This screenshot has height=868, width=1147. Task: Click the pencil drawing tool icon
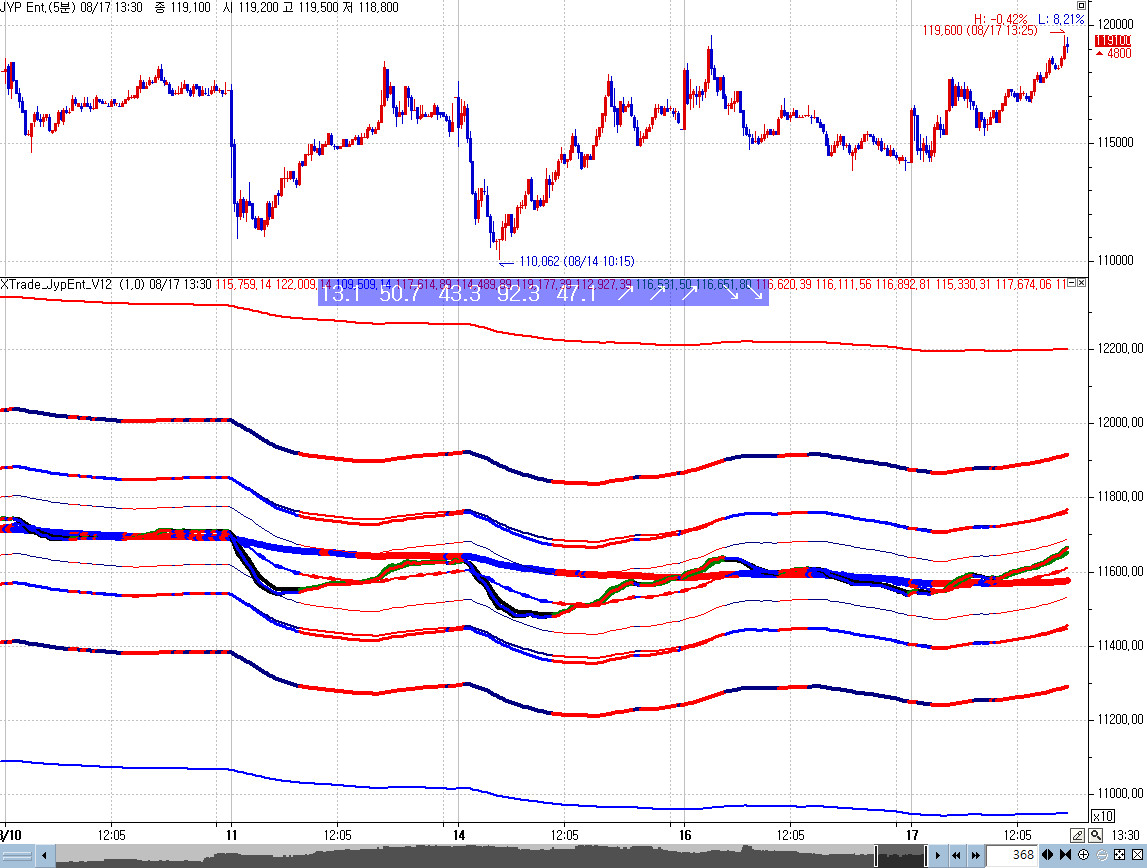pyautogui.click(x=1077, y=835)
